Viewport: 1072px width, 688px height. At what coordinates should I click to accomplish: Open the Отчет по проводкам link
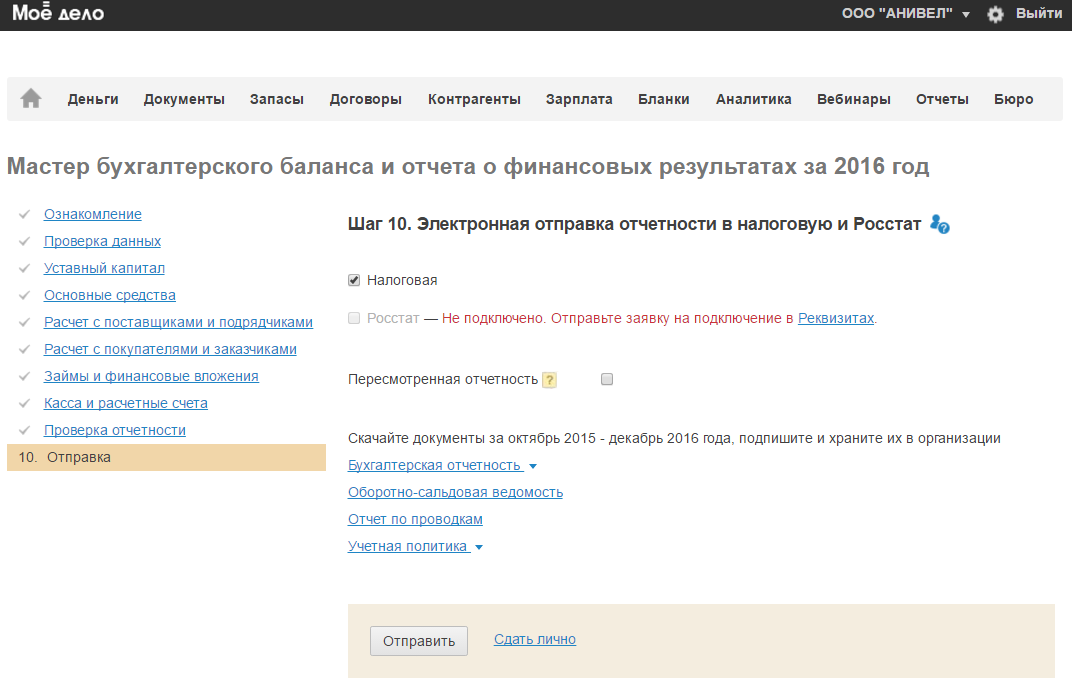[415, 520]
